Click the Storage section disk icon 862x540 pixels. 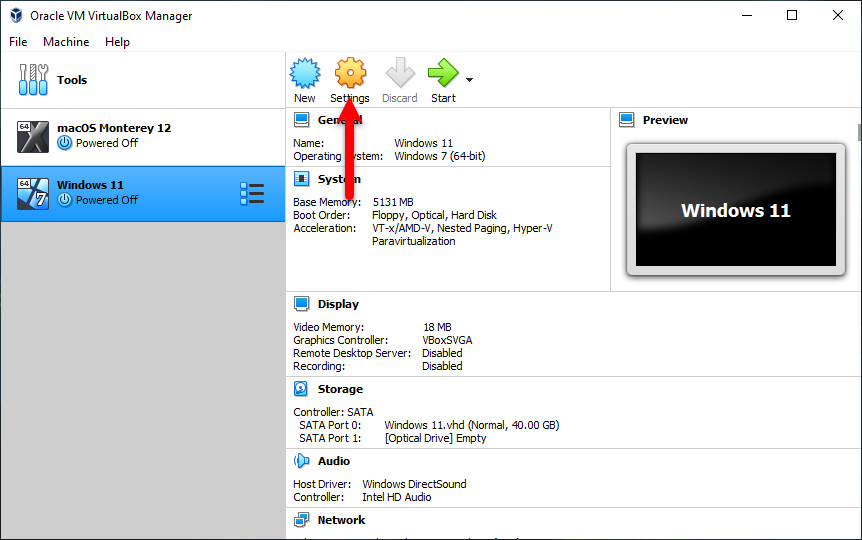(301, 389)
